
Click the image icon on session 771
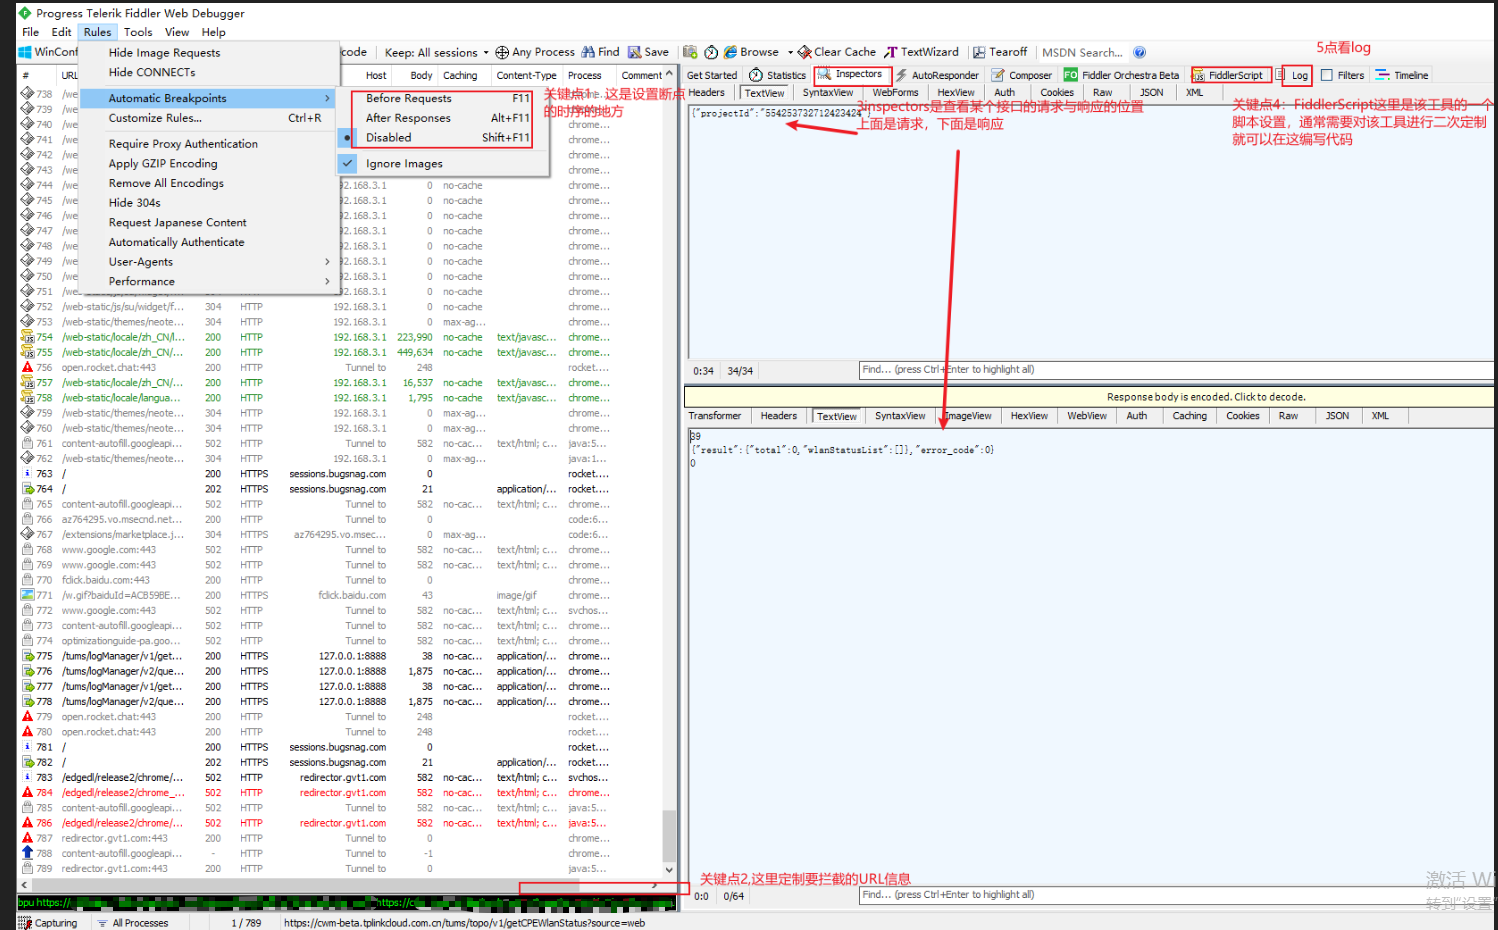(27, 595)
